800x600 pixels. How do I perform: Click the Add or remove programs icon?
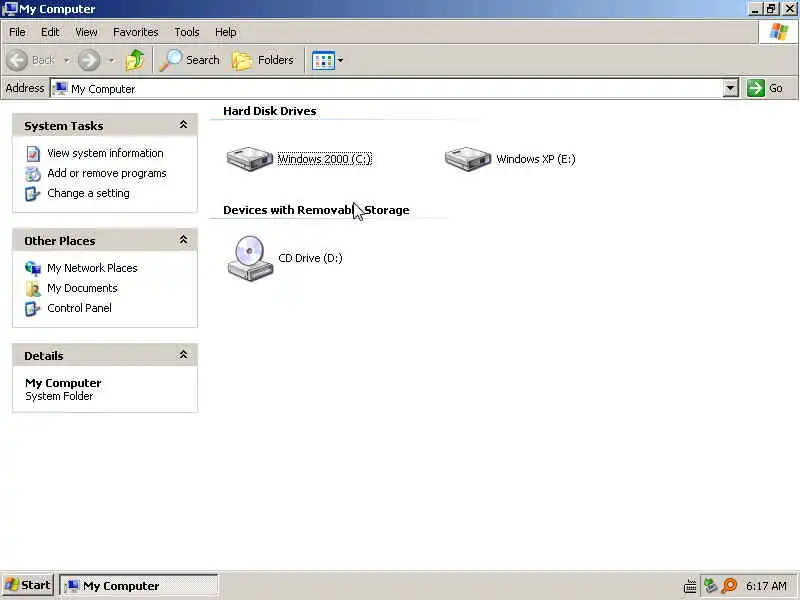tap(33, 173)
